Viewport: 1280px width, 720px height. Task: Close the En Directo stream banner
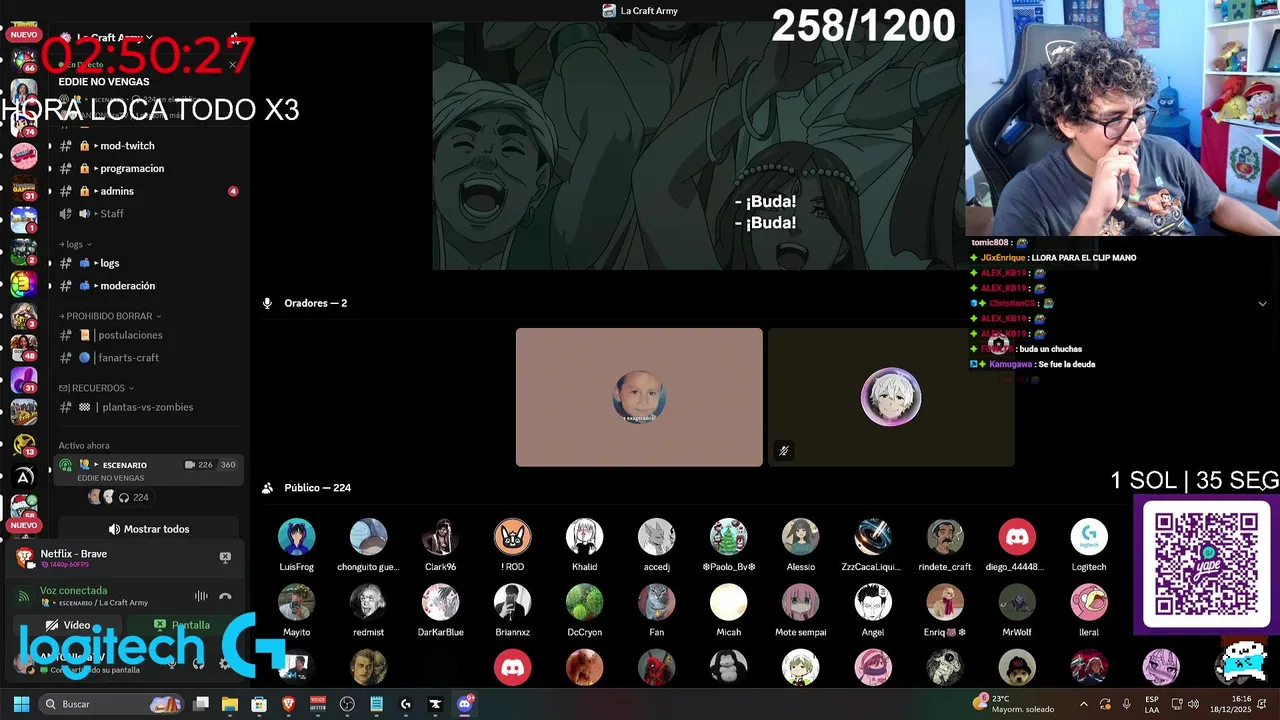point(232,65)
